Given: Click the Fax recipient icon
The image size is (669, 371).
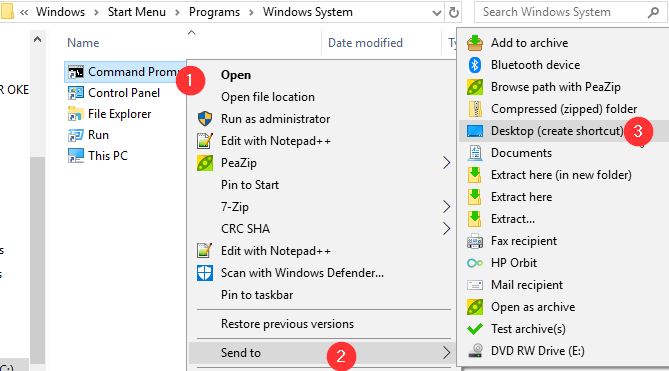Looking at the screenshot, I should click(475, 241).
